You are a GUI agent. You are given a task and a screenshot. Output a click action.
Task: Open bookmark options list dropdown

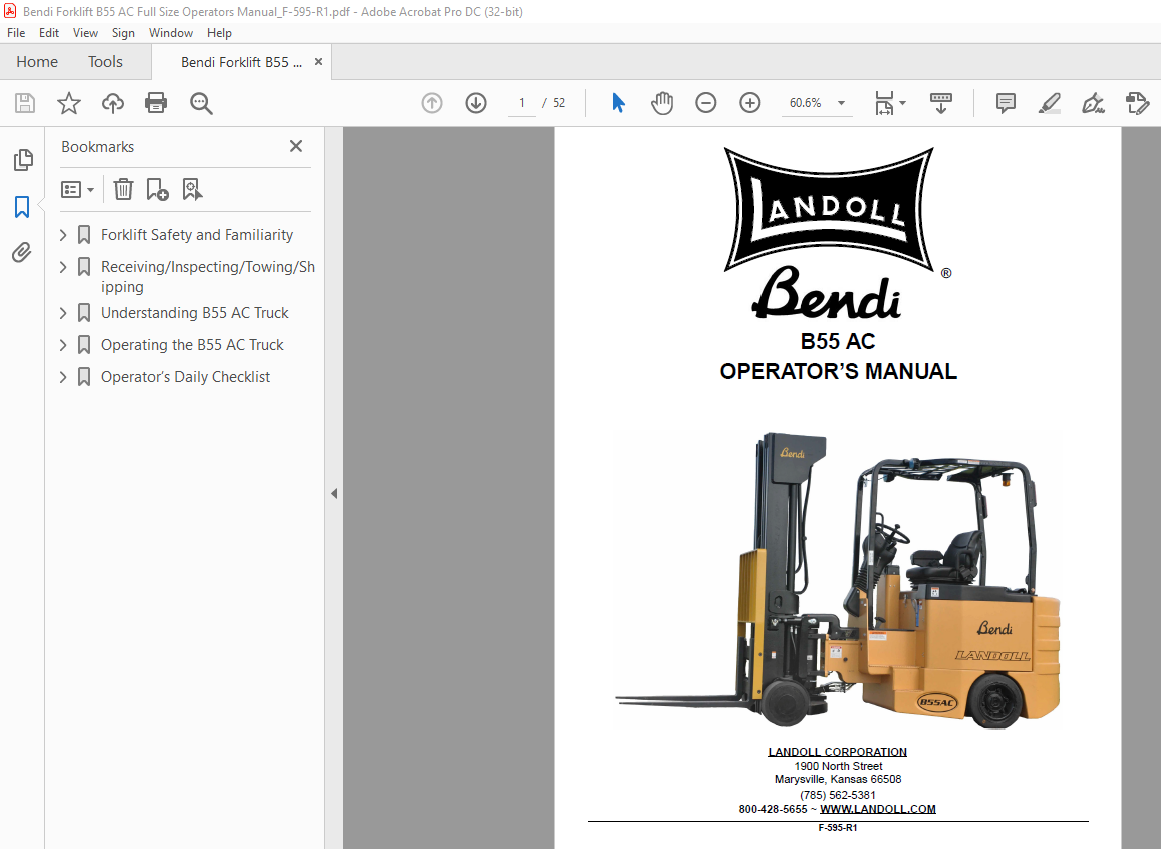78,189
